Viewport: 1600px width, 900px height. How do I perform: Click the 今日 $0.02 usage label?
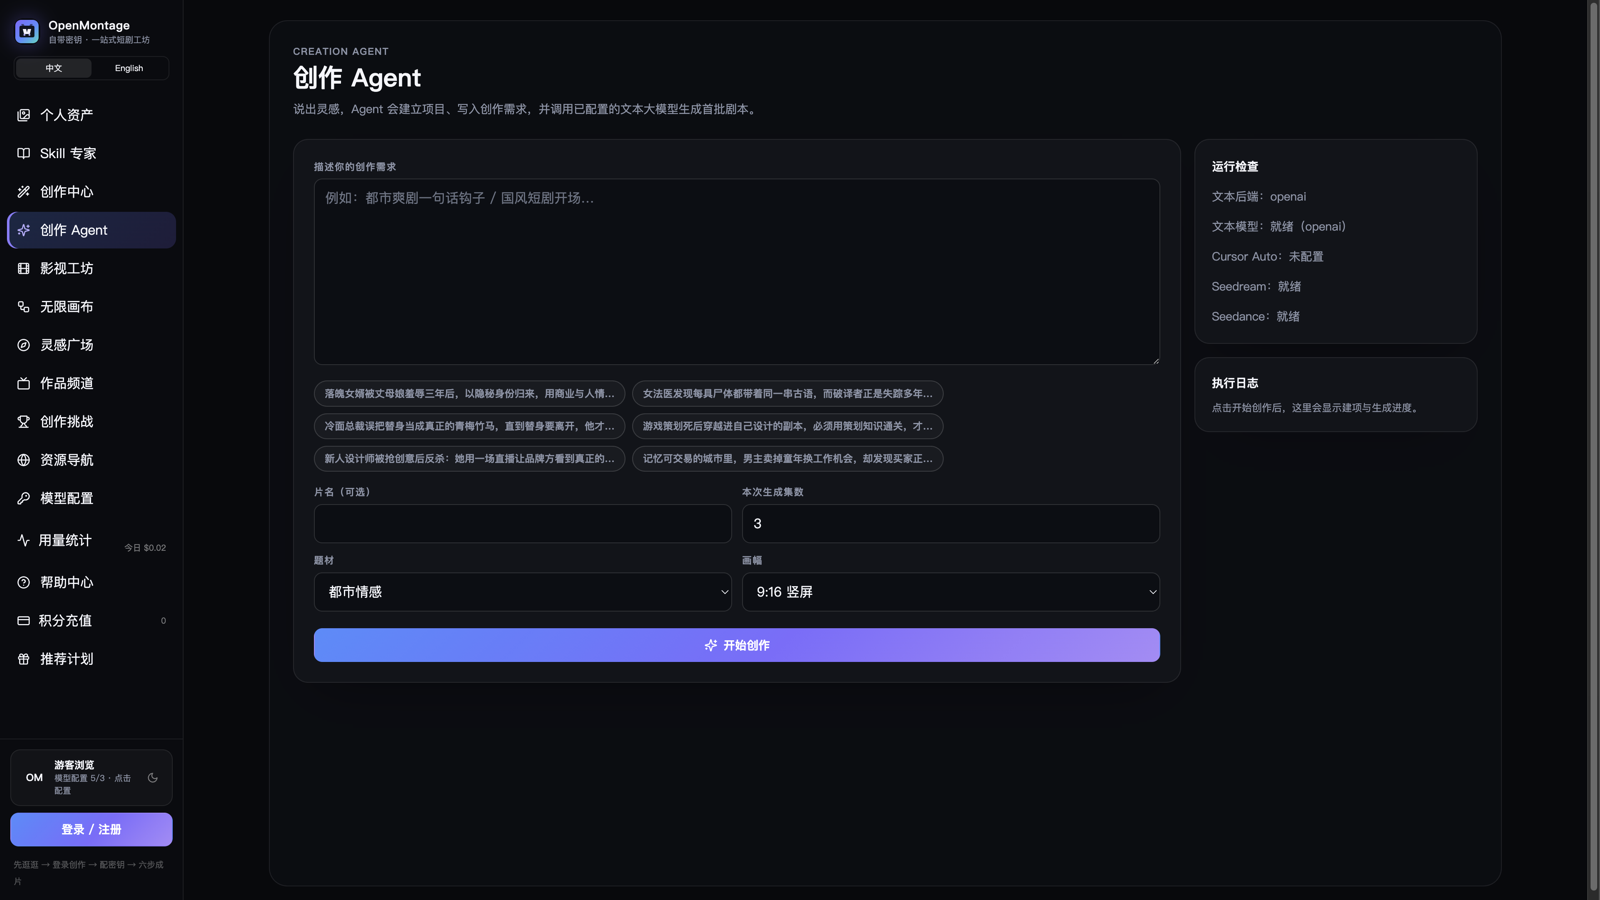coord(145,548)
